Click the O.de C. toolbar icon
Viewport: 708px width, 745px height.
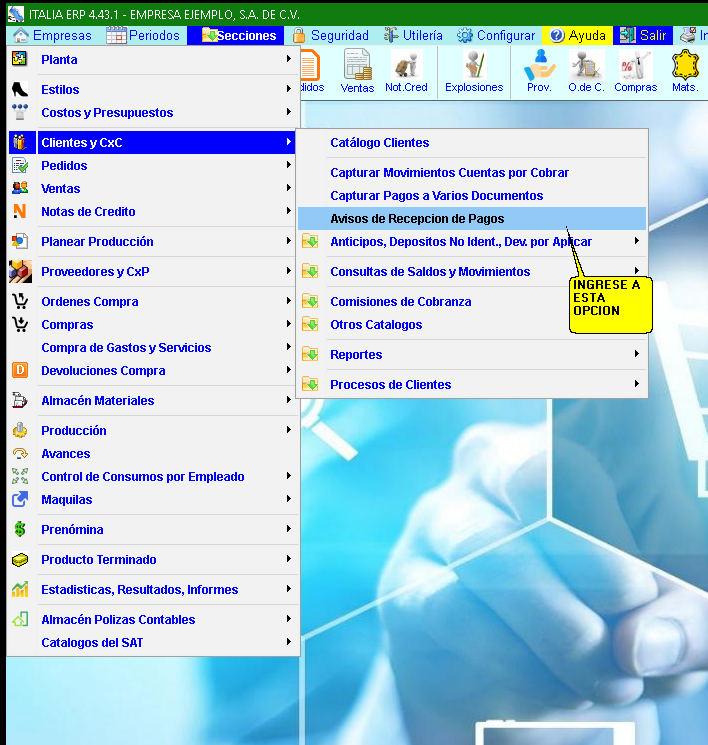tap(586, 71)
